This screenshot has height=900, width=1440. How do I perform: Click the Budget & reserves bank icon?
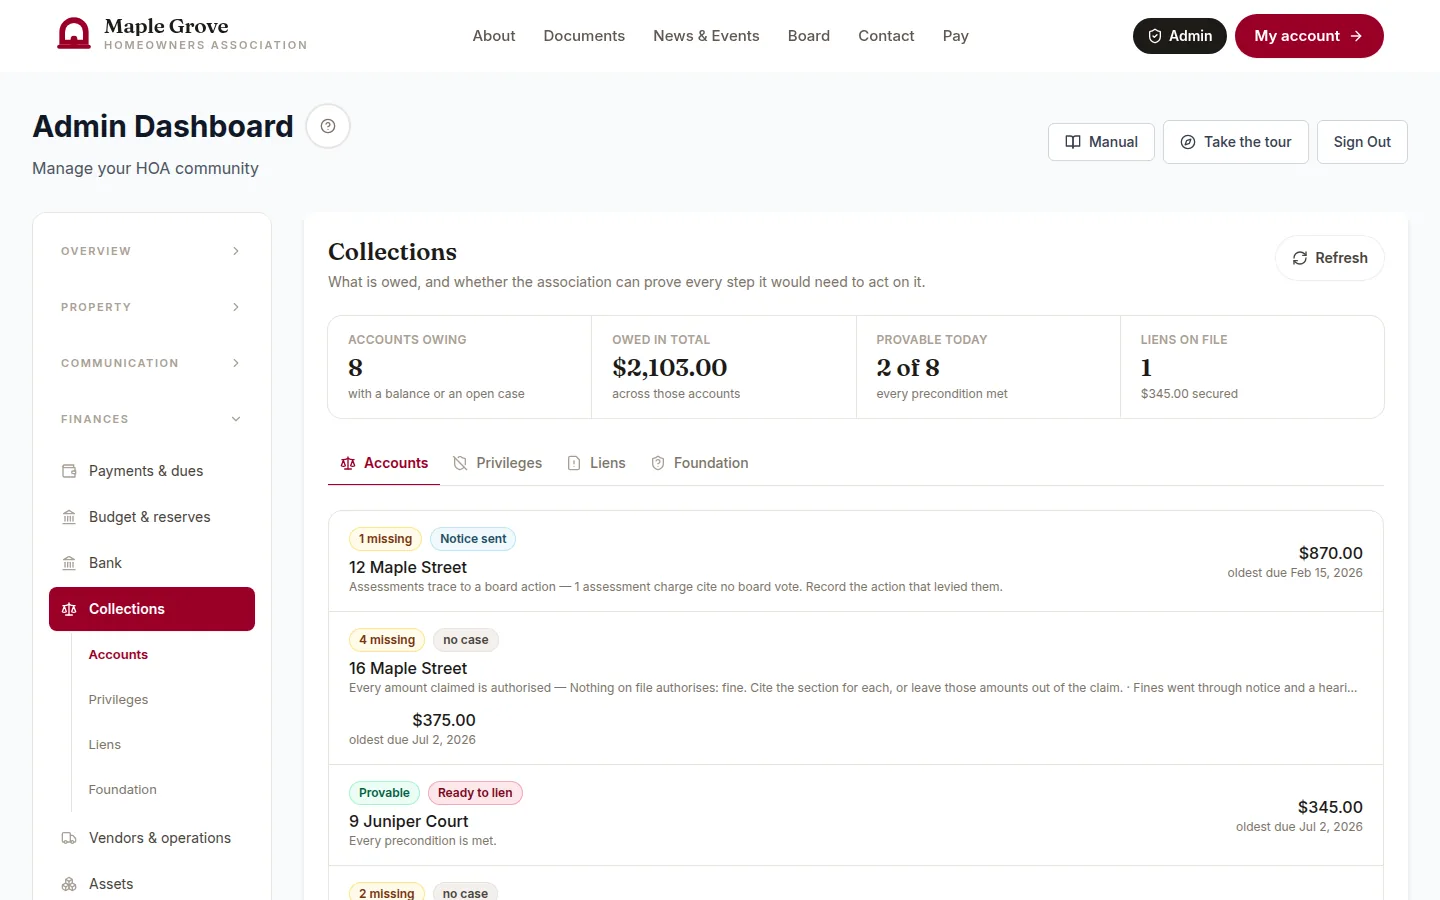(69, 517)
